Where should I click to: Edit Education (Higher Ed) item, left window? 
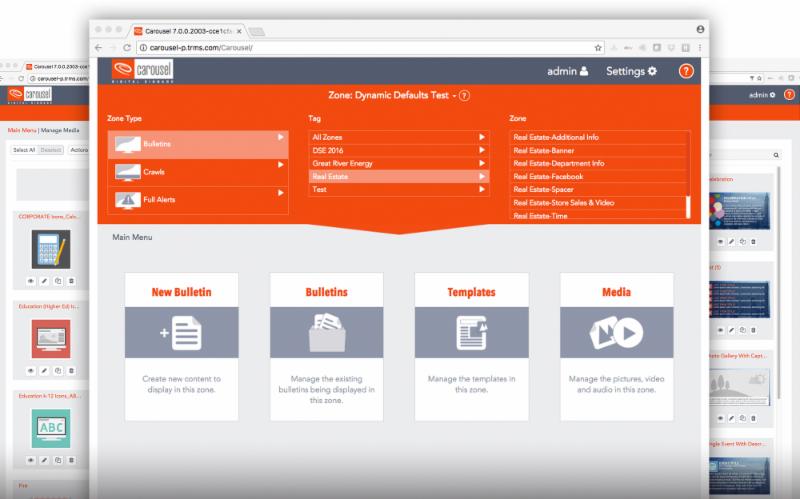tap(44, 371)
